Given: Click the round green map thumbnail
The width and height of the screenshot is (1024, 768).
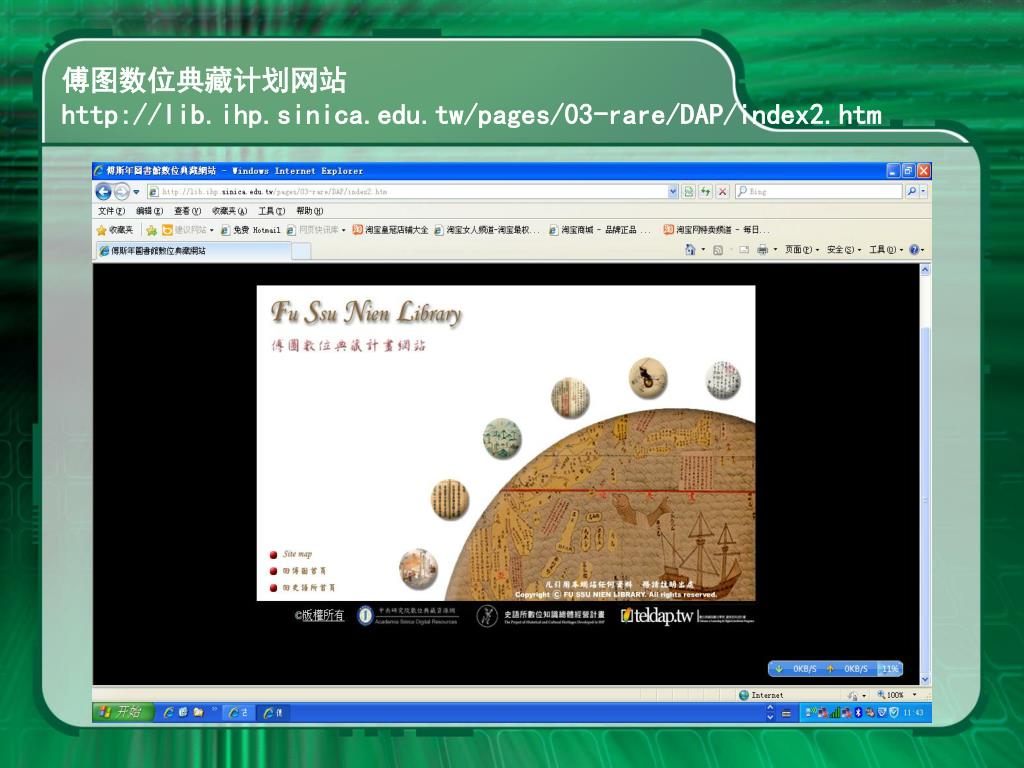Looking at the screenshot, I should tap(502, 438).
